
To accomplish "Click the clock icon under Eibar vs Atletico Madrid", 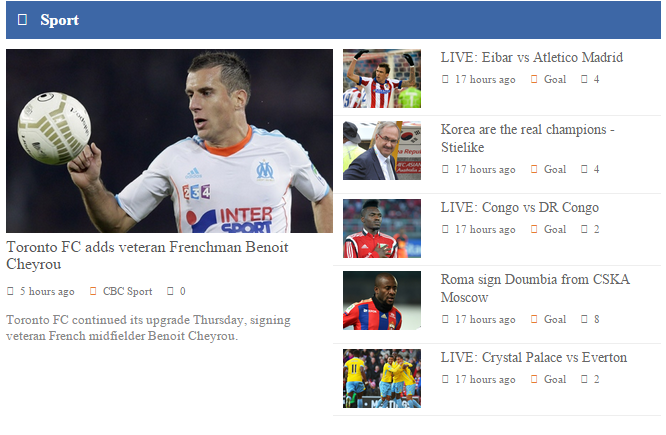I will pyautogui.click(x=445, y=79).
